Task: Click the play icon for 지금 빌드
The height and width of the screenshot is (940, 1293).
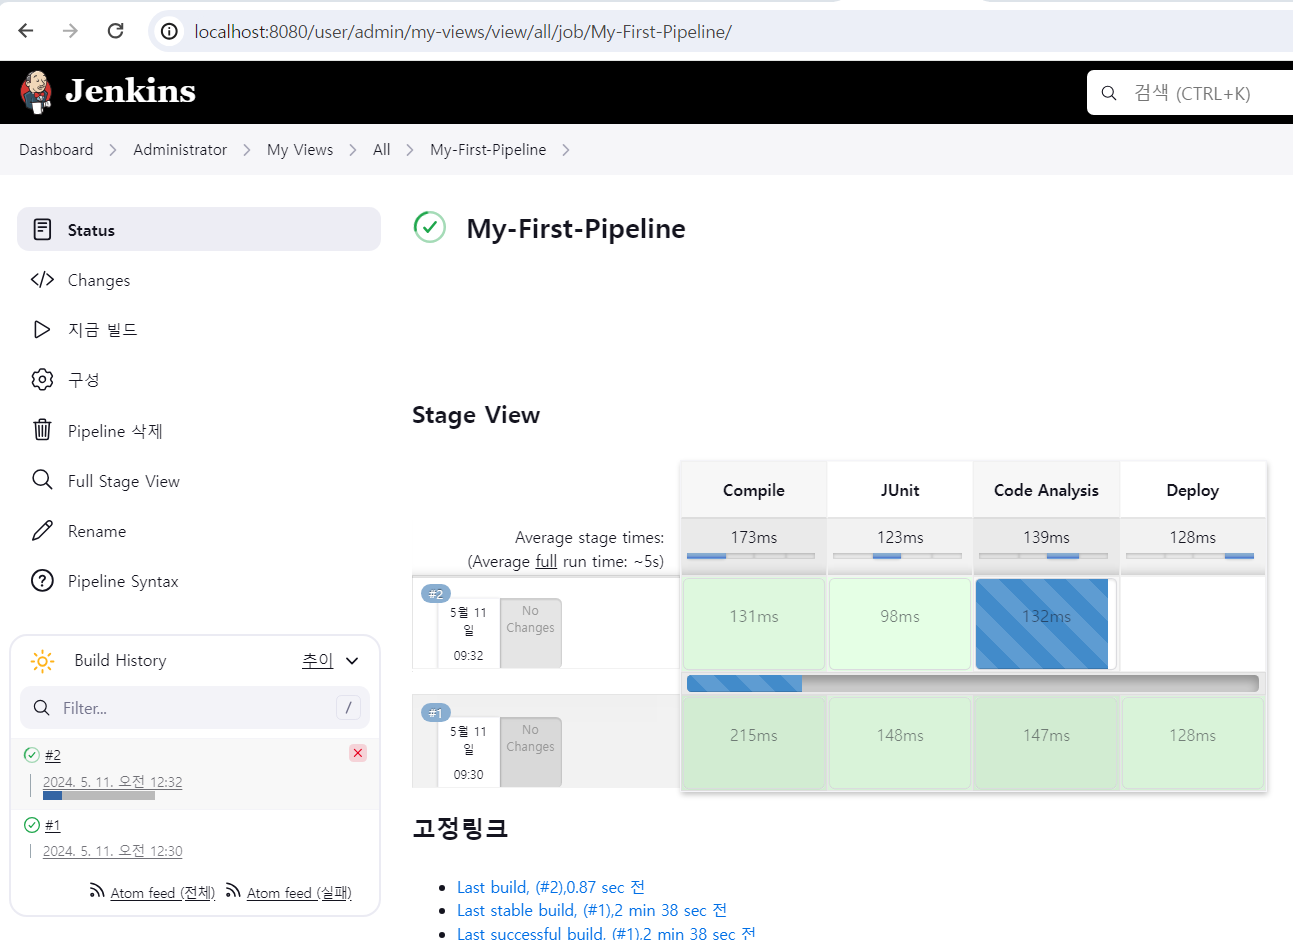Action: [x=42, y=329]
